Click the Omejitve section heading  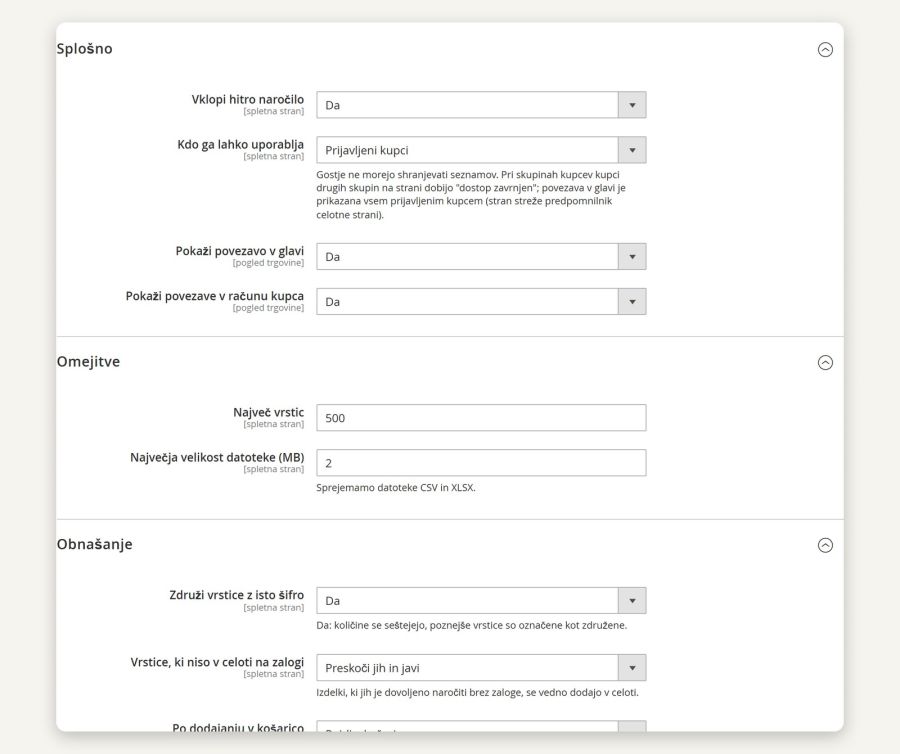[x=88, y=362]
